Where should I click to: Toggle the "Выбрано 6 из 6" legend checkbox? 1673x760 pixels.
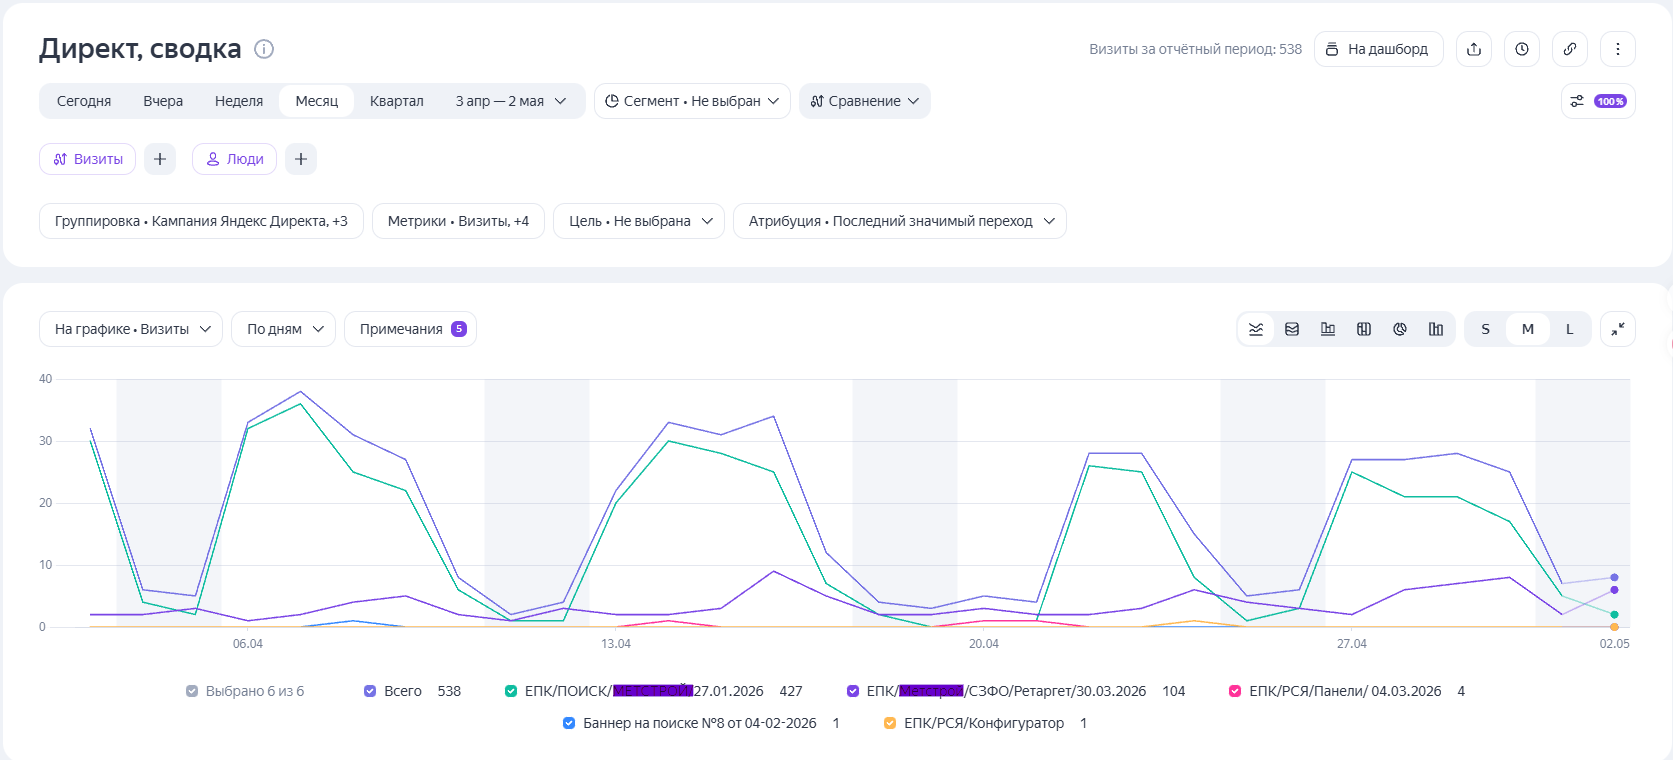point(192,691)
